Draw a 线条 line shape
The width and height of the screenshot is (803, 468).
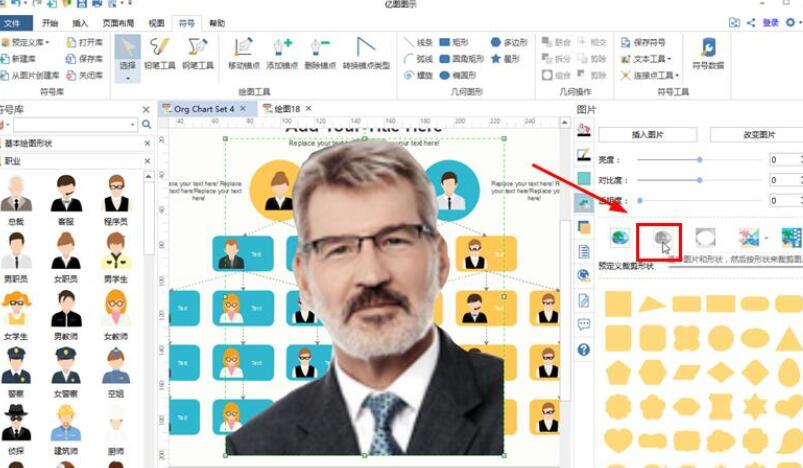coord(418,42)
